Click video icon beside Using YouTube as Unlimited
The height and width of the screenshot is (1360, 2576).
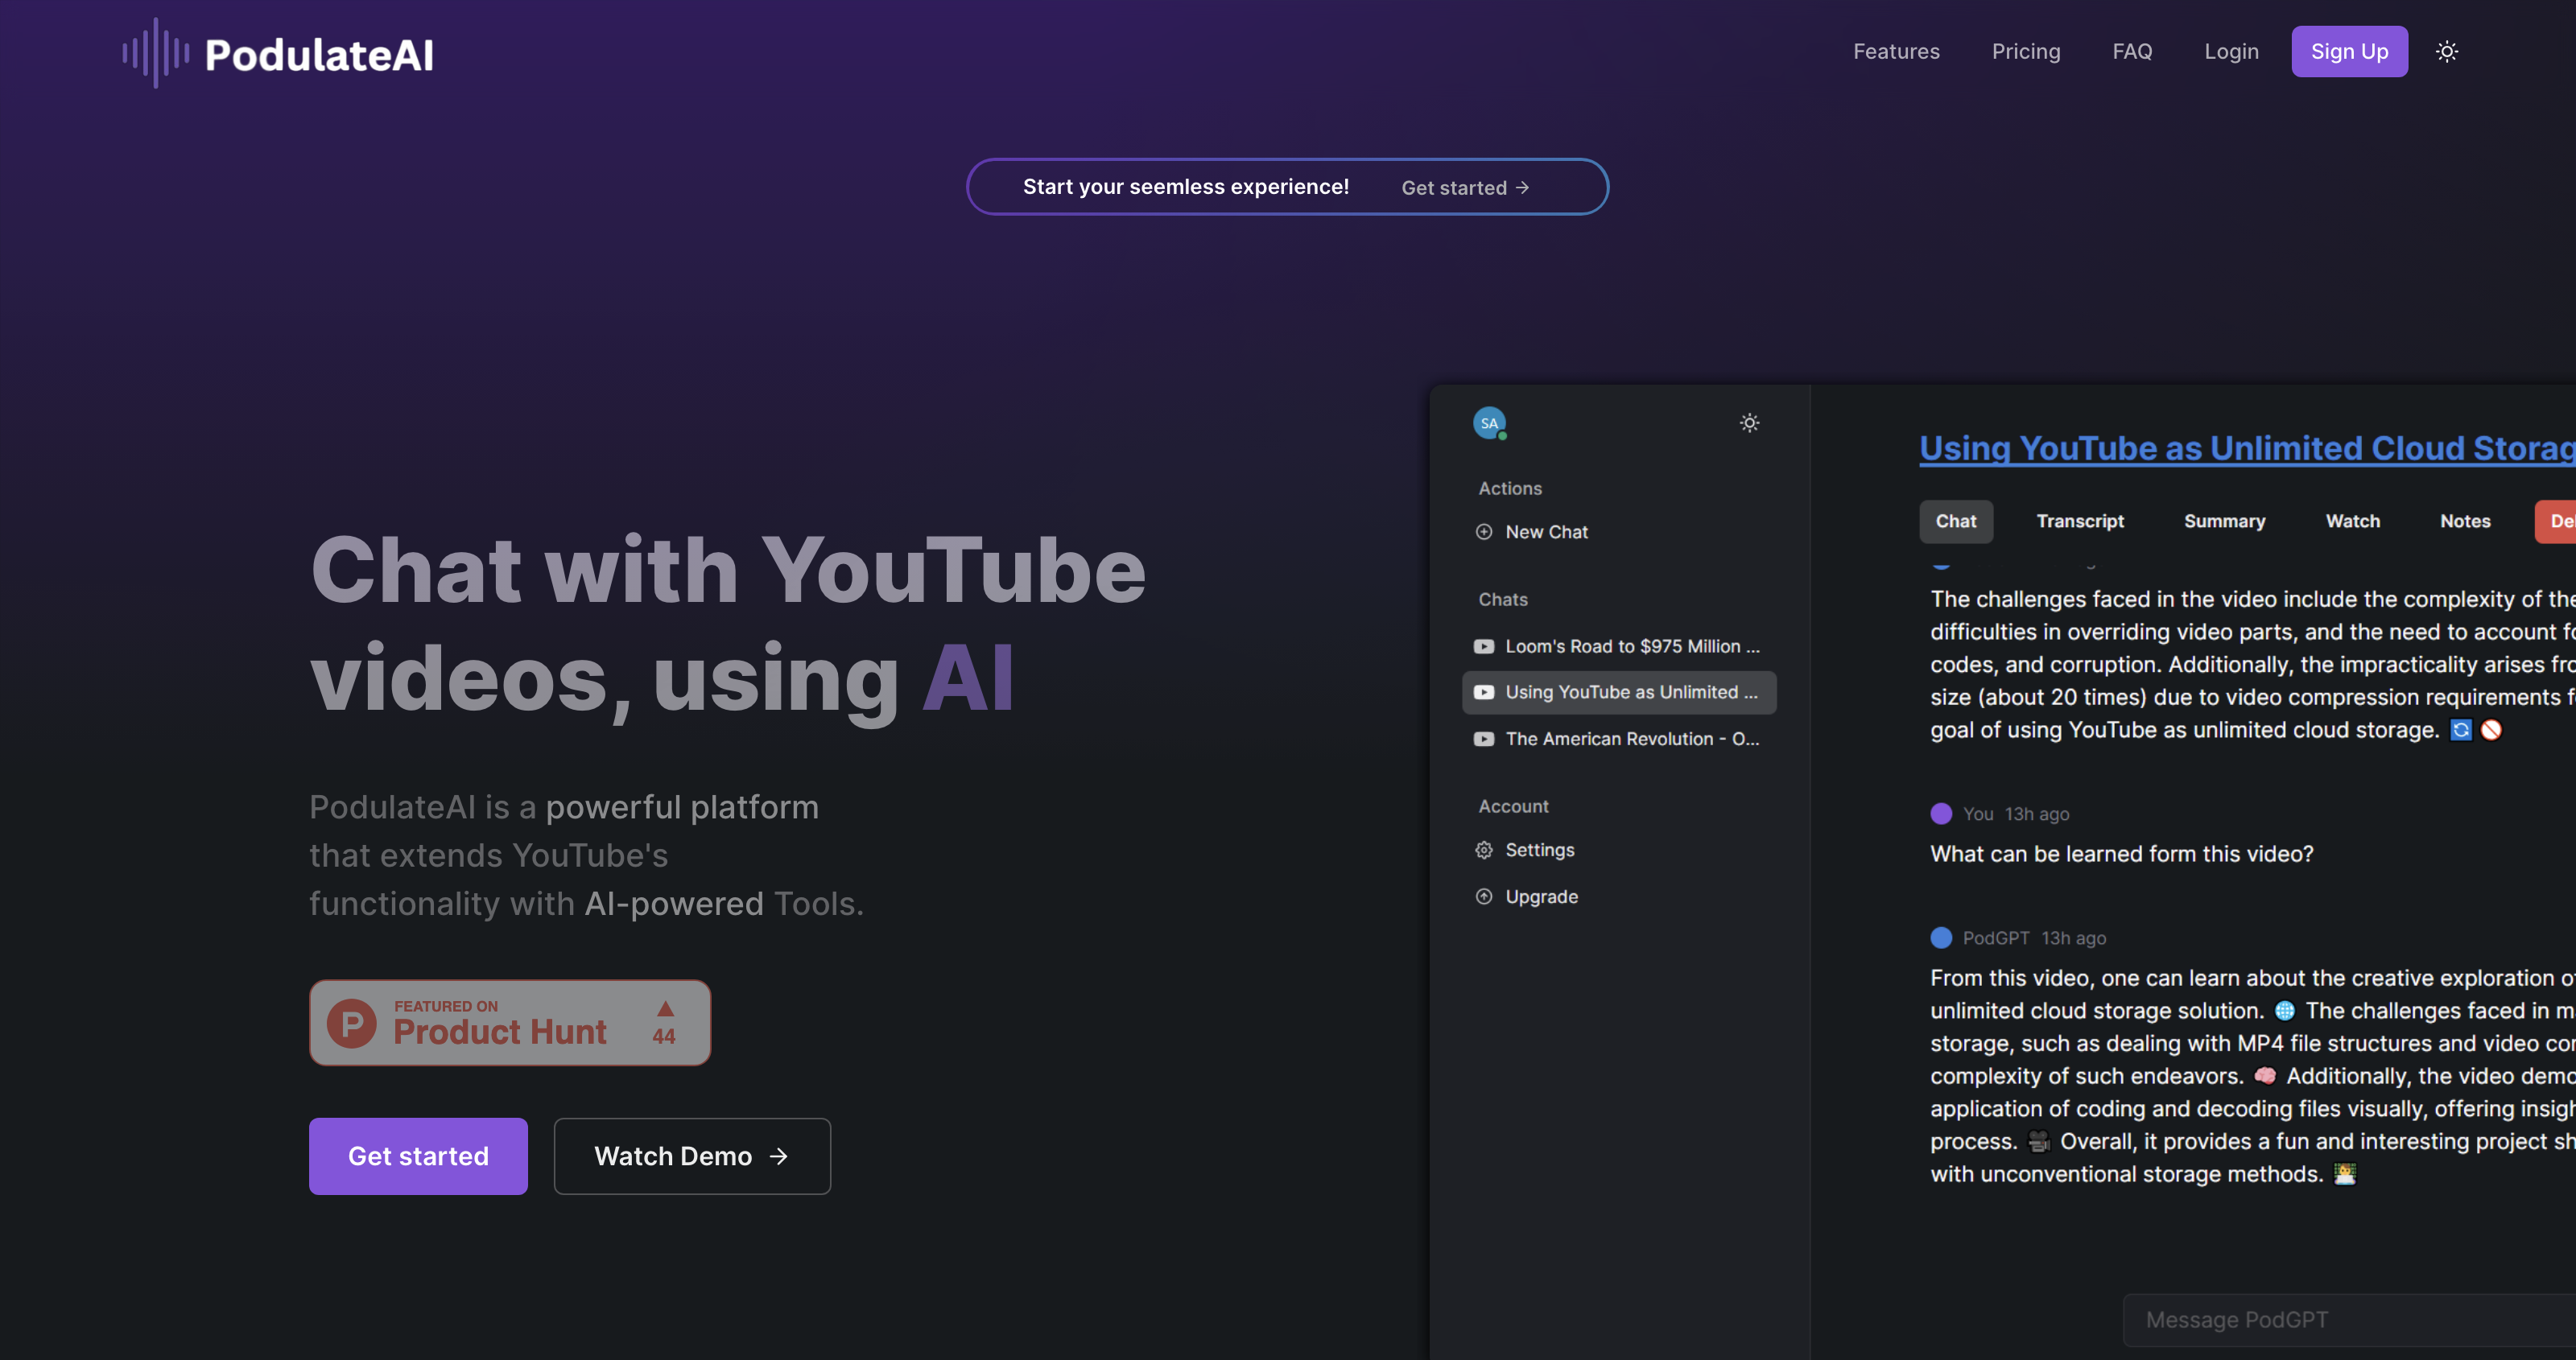[x=1484, y=692]
